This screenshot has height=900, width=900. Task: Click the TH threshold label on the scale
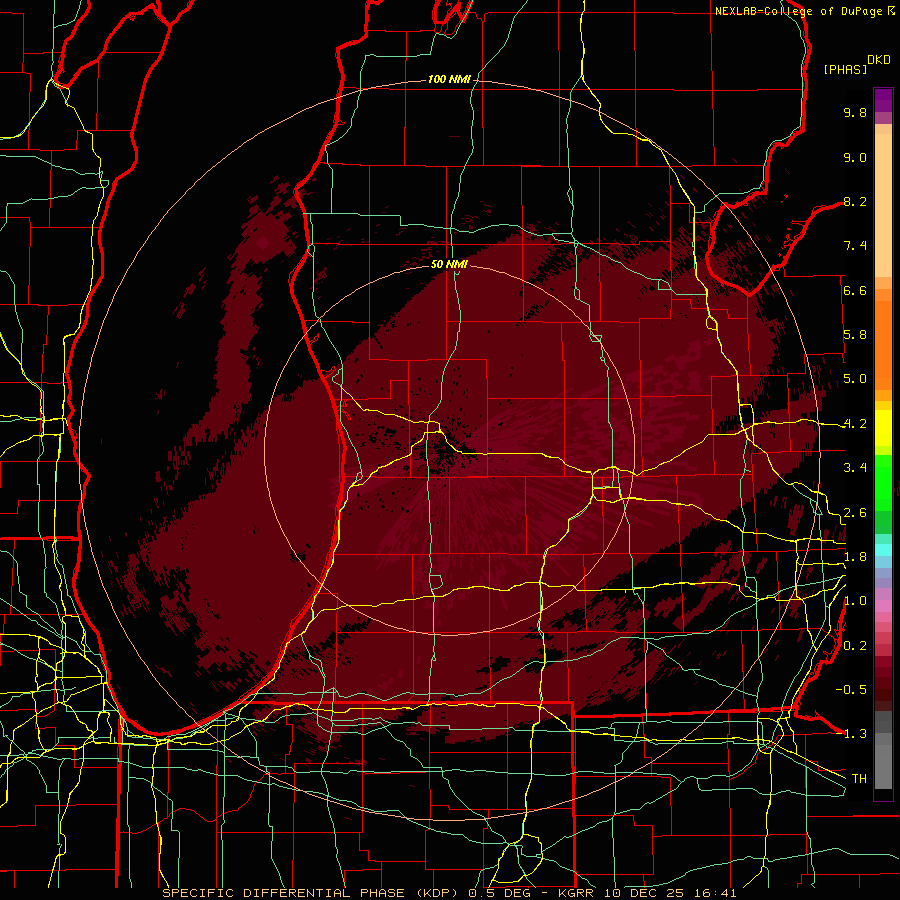point(859,779)
